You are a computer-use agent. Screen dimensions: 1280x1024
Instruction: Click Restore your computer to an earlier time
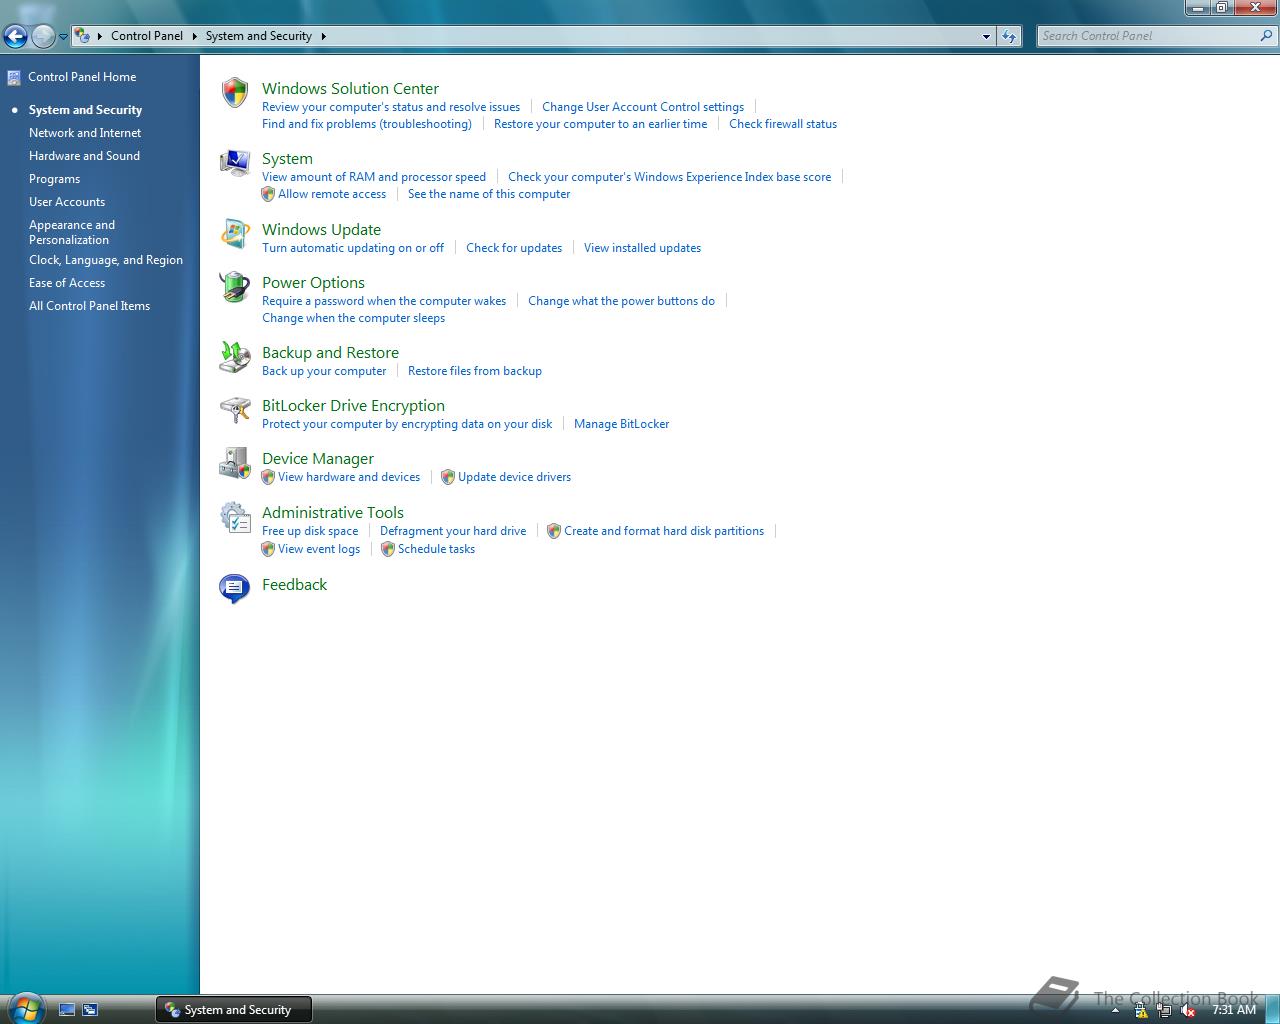click(600, 124)
